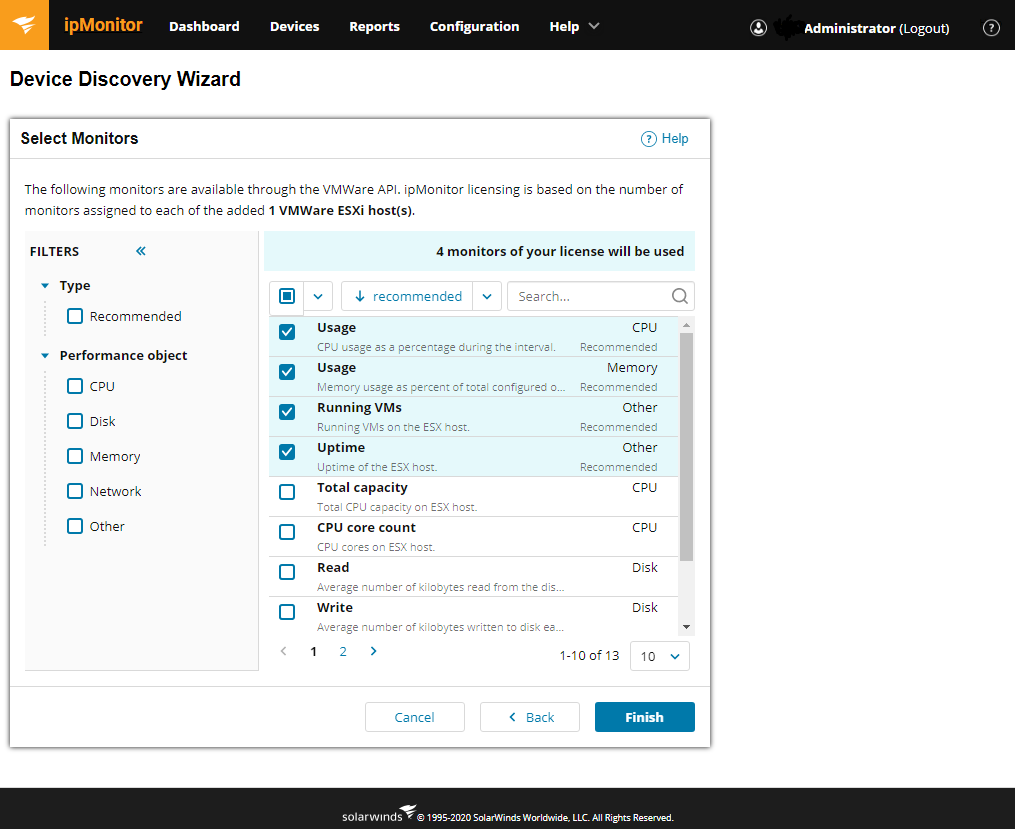Go to previous page arrow in pagination
The image size is (1015, 829).
(284, 651)
